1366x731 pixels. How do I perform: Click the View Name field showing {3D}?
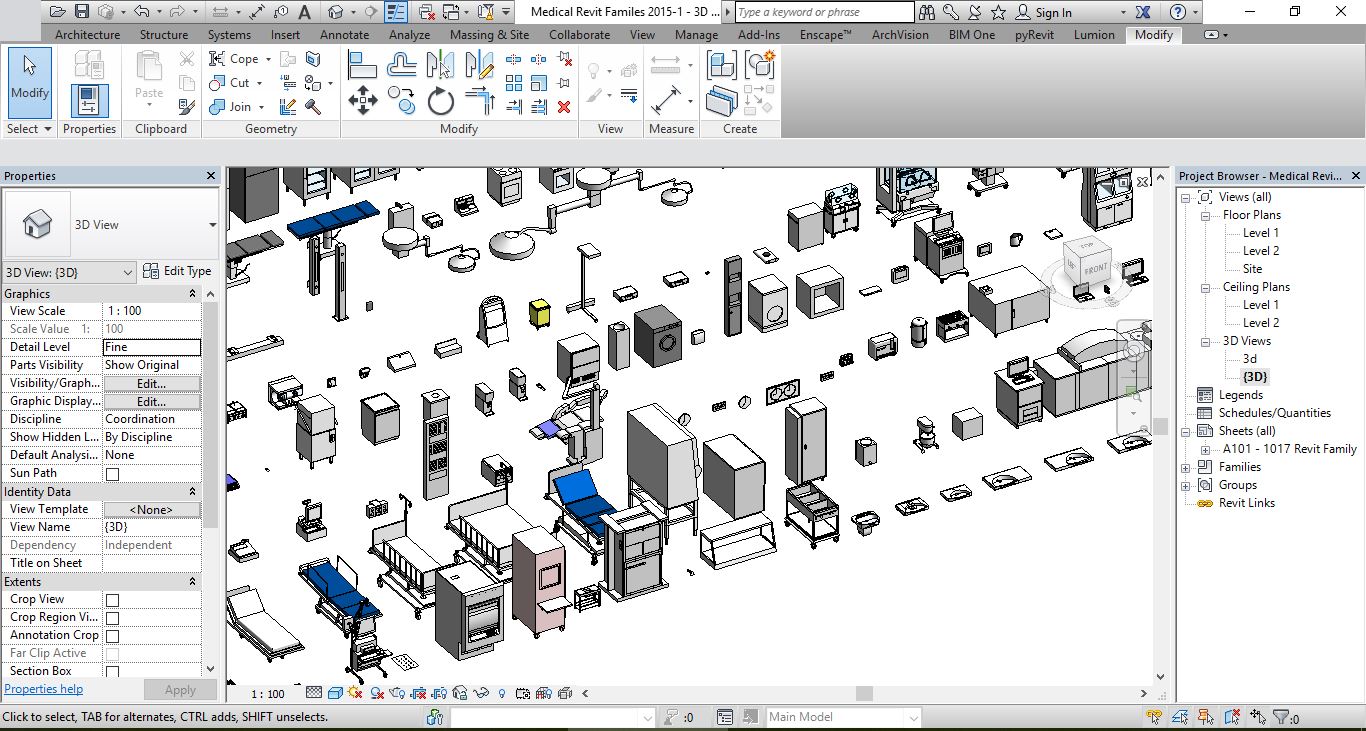click(152, 527)
